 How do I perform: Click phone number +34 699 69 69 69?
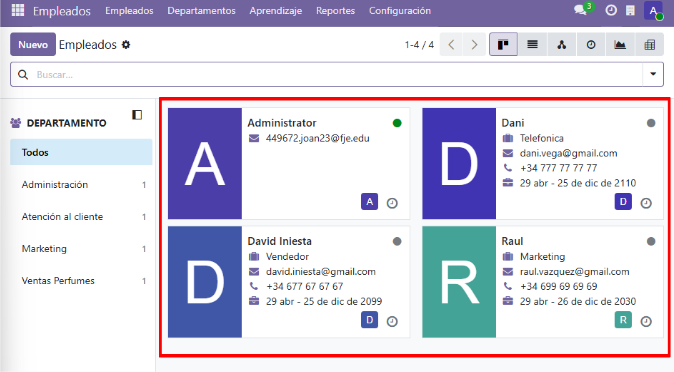point(558,286)
